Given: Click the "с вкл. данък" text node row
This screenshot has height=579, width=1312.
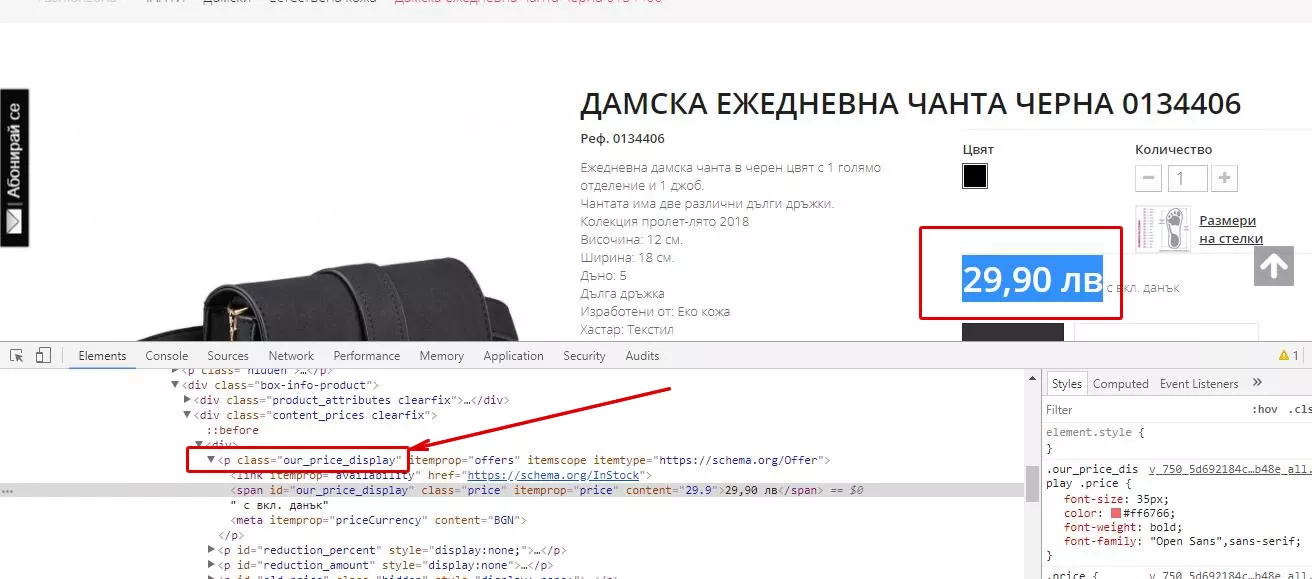Looking at the screenshot, I should 279,506.
